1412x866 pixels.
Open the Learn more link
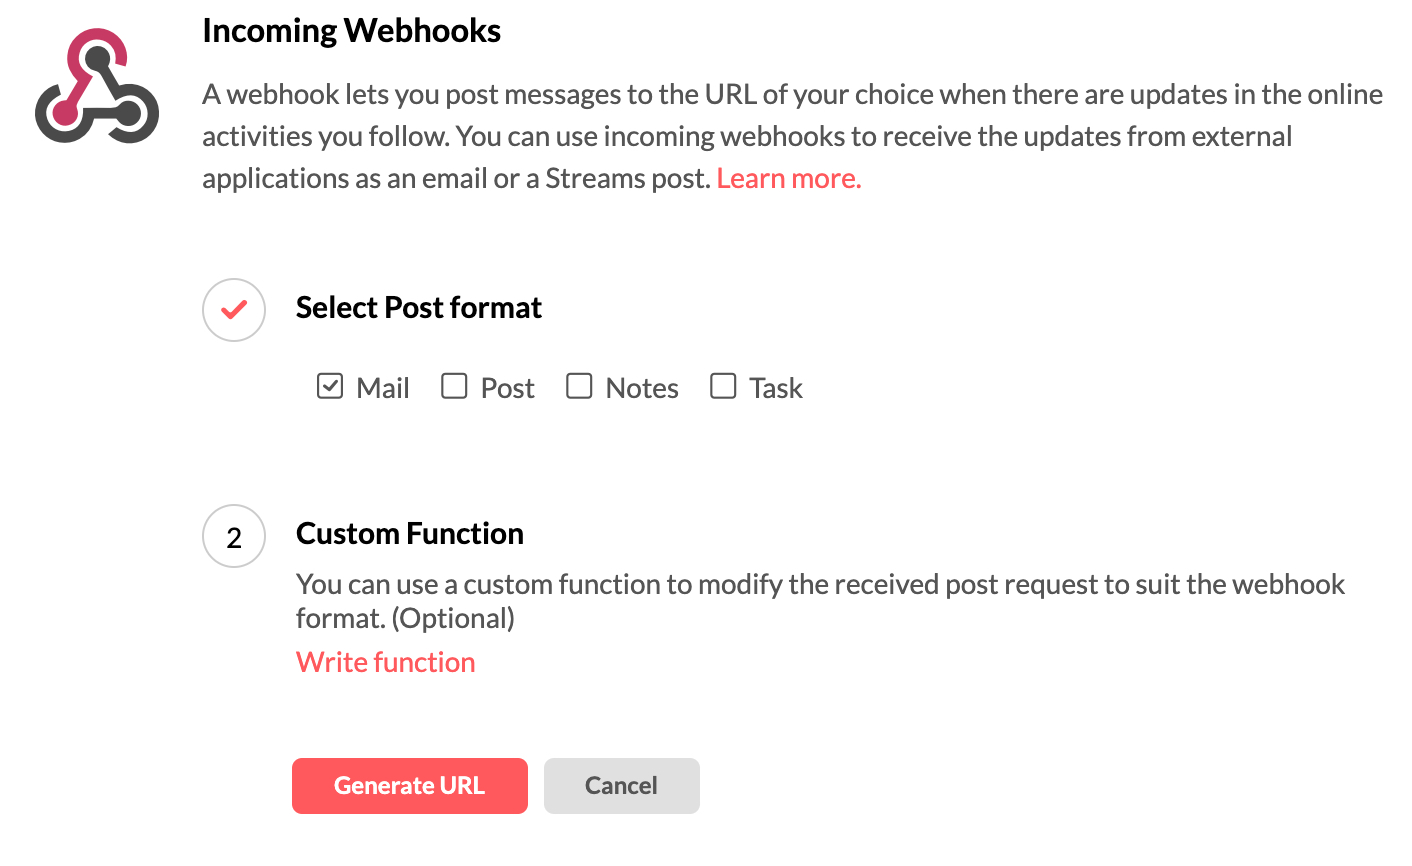point(788,178)
